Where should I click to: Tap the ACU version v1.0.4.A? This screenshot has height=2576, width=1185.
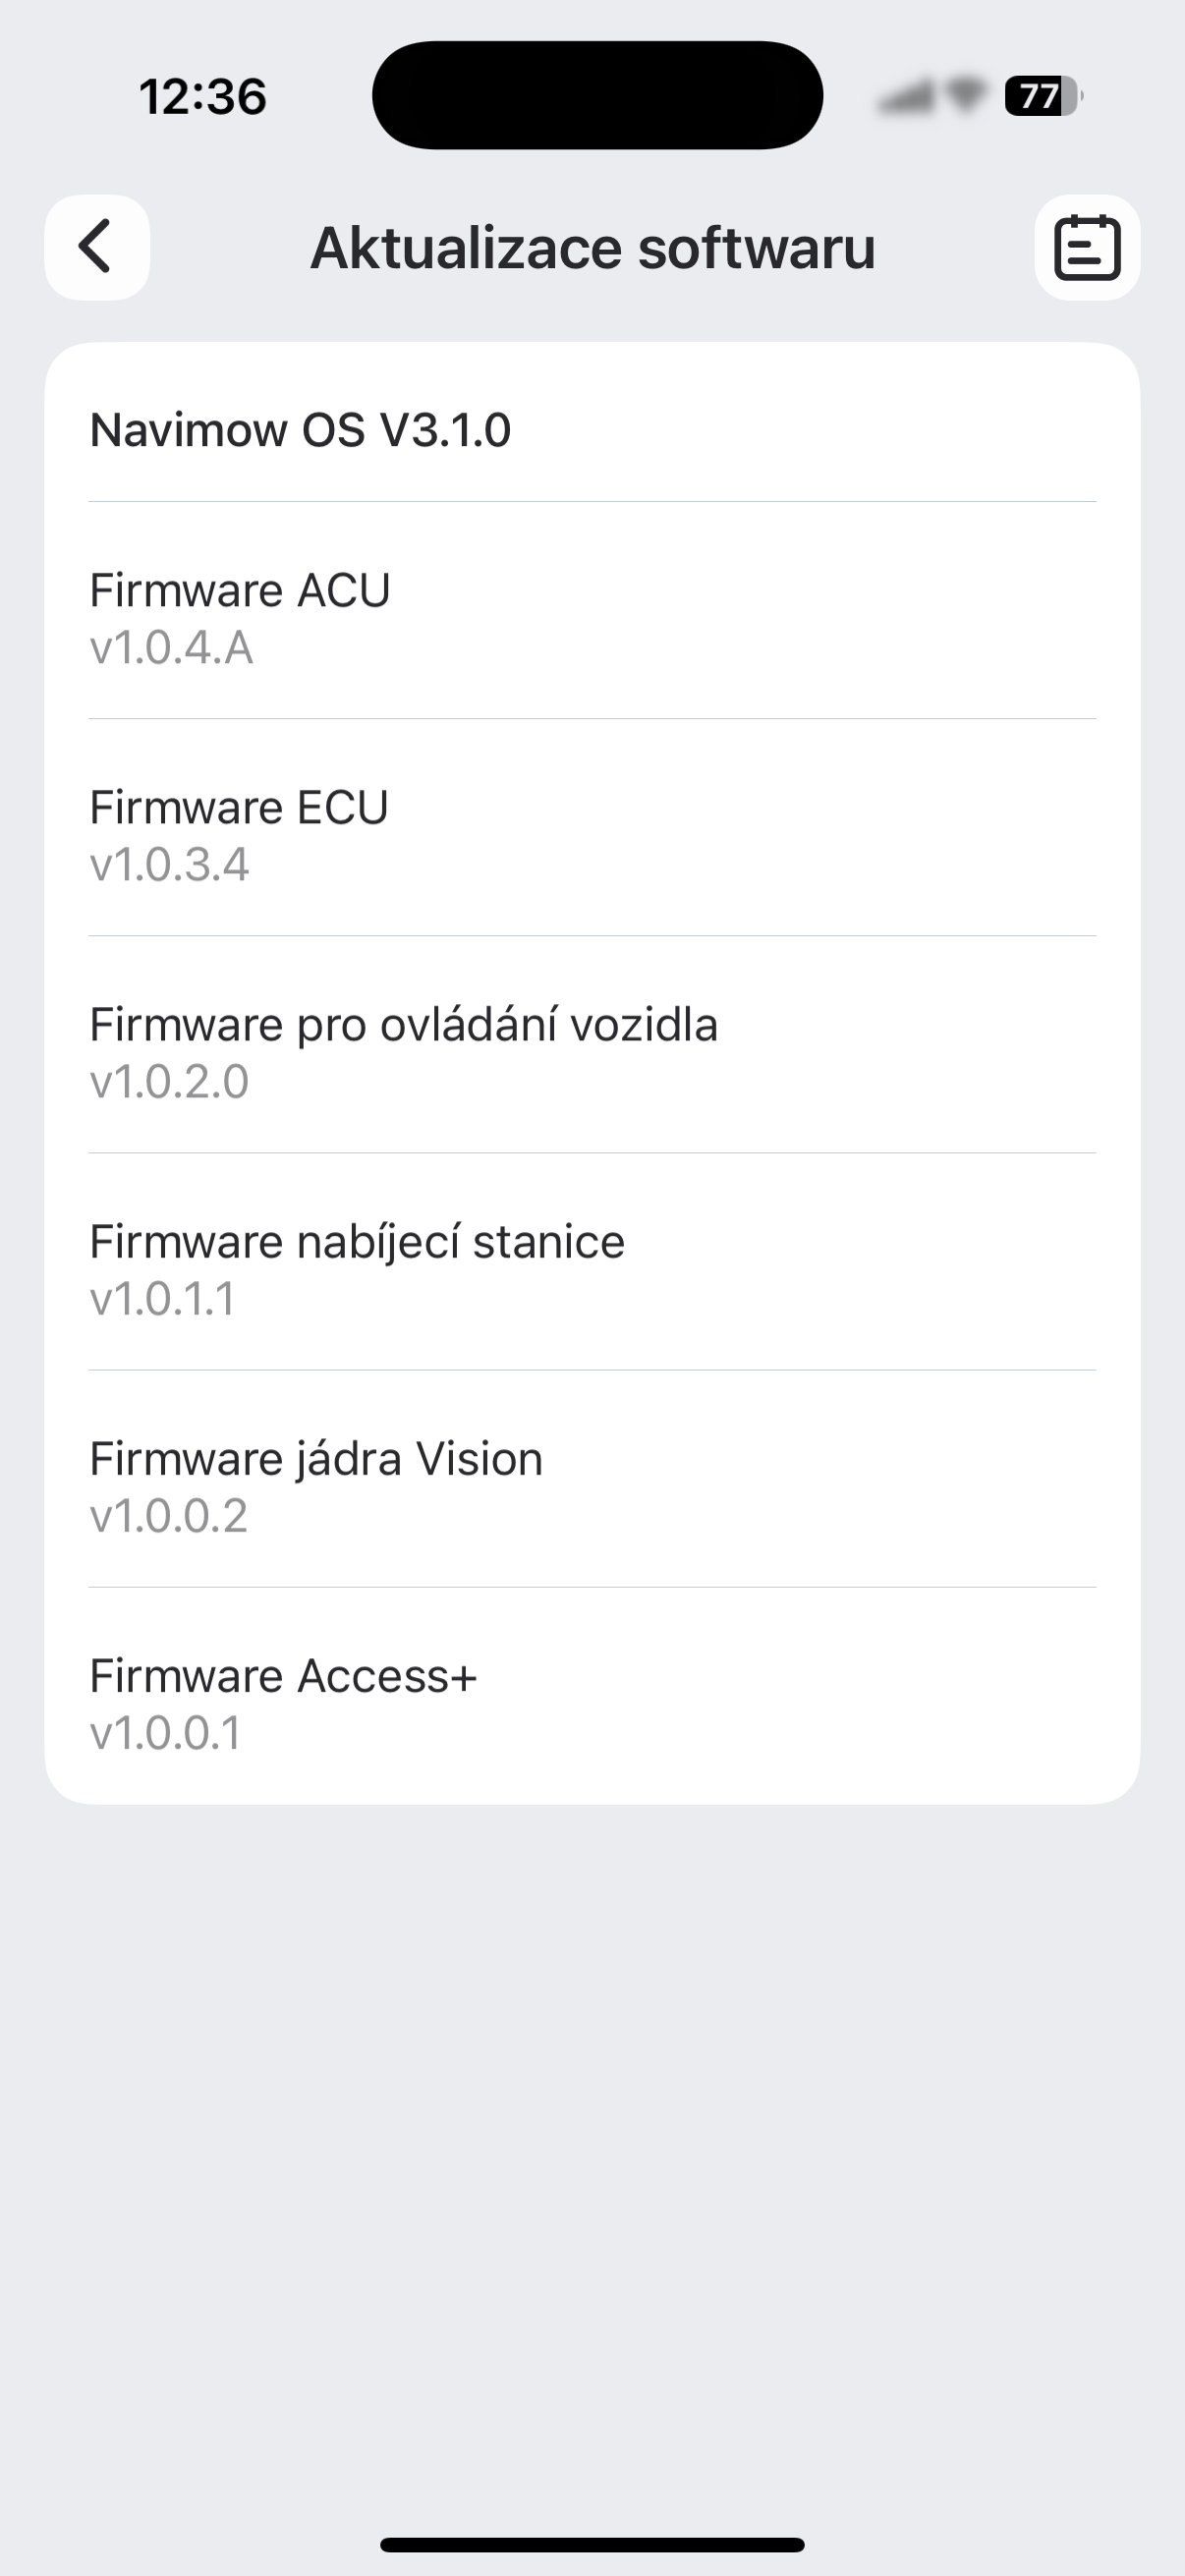172,648
